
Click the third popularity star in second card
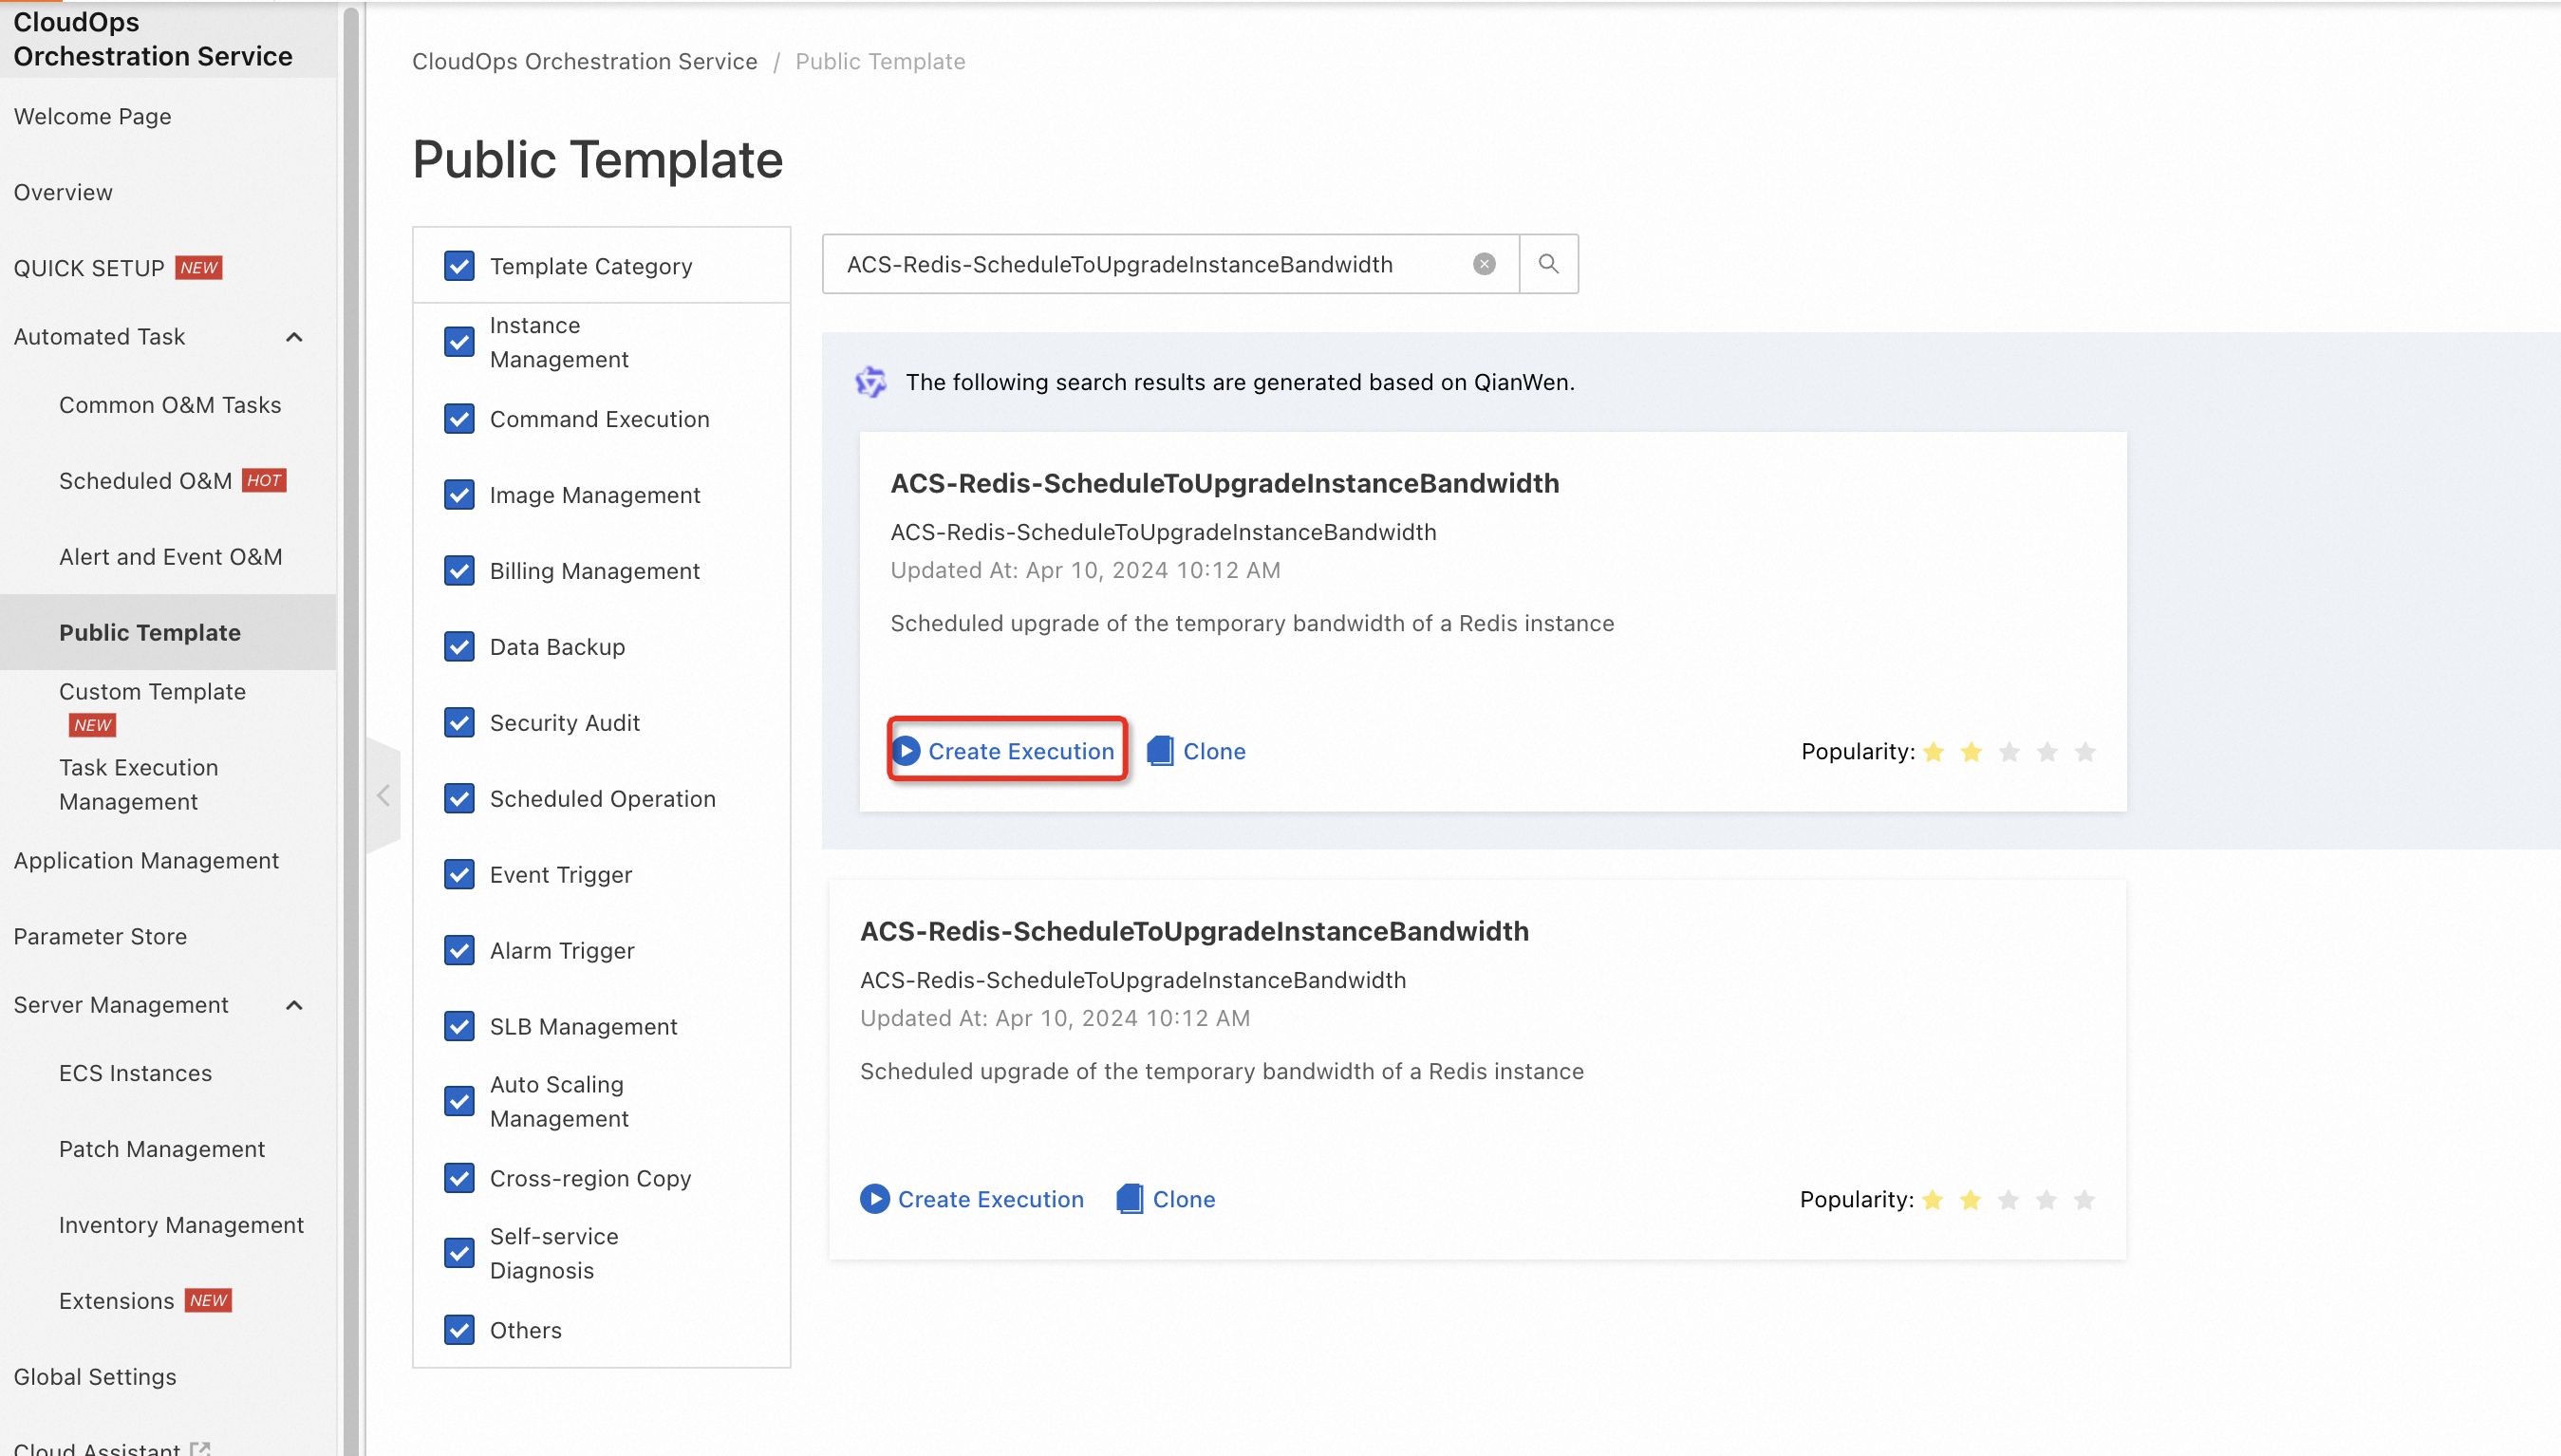(x=2008, y=1200)
